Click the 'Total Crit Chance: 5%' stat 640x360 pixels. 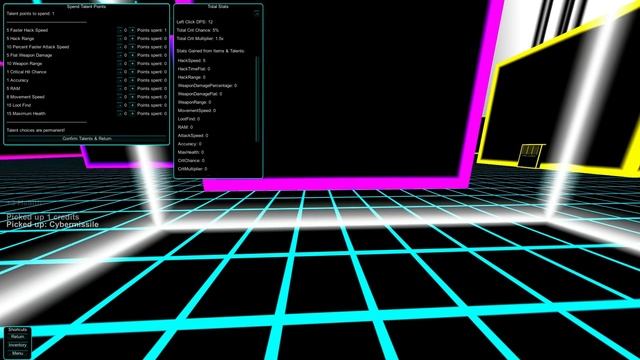[x=198, y=30]
